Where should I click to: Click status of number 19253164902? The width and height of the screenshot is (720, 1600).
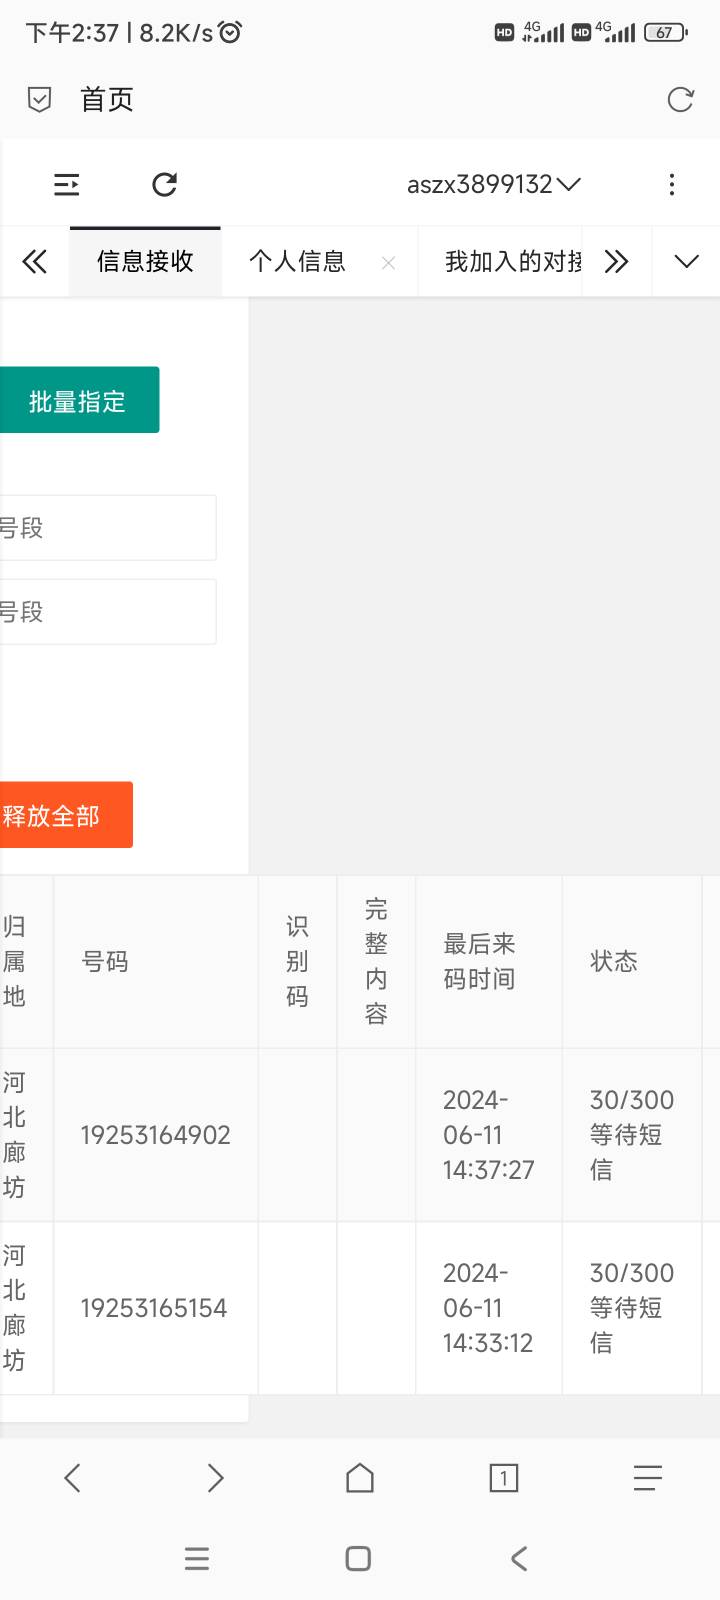[632, 1135]
